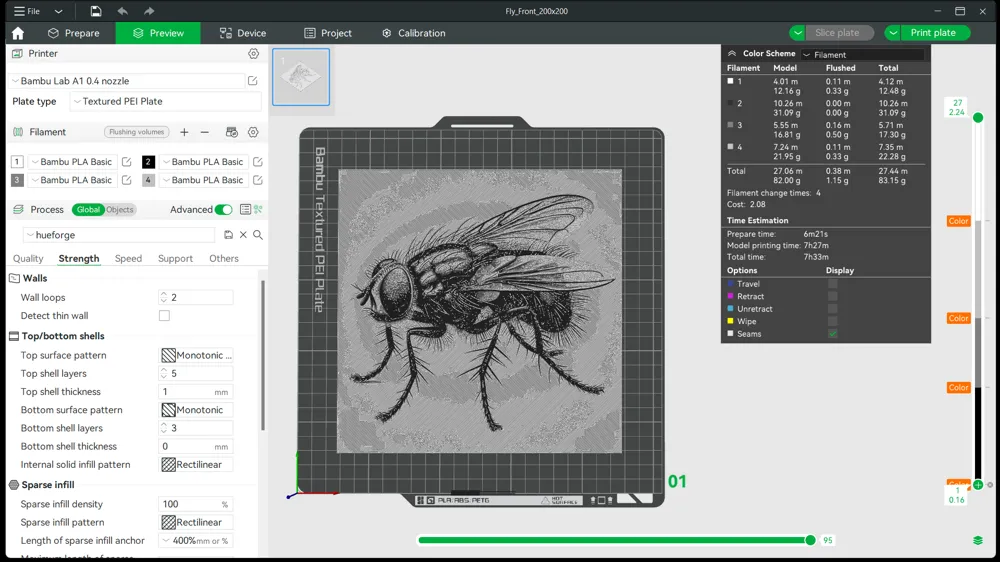Open the Bottom surface pattern dropdown
The height and width of the screenshot is (562, 1000).
(x=196, y=410)
